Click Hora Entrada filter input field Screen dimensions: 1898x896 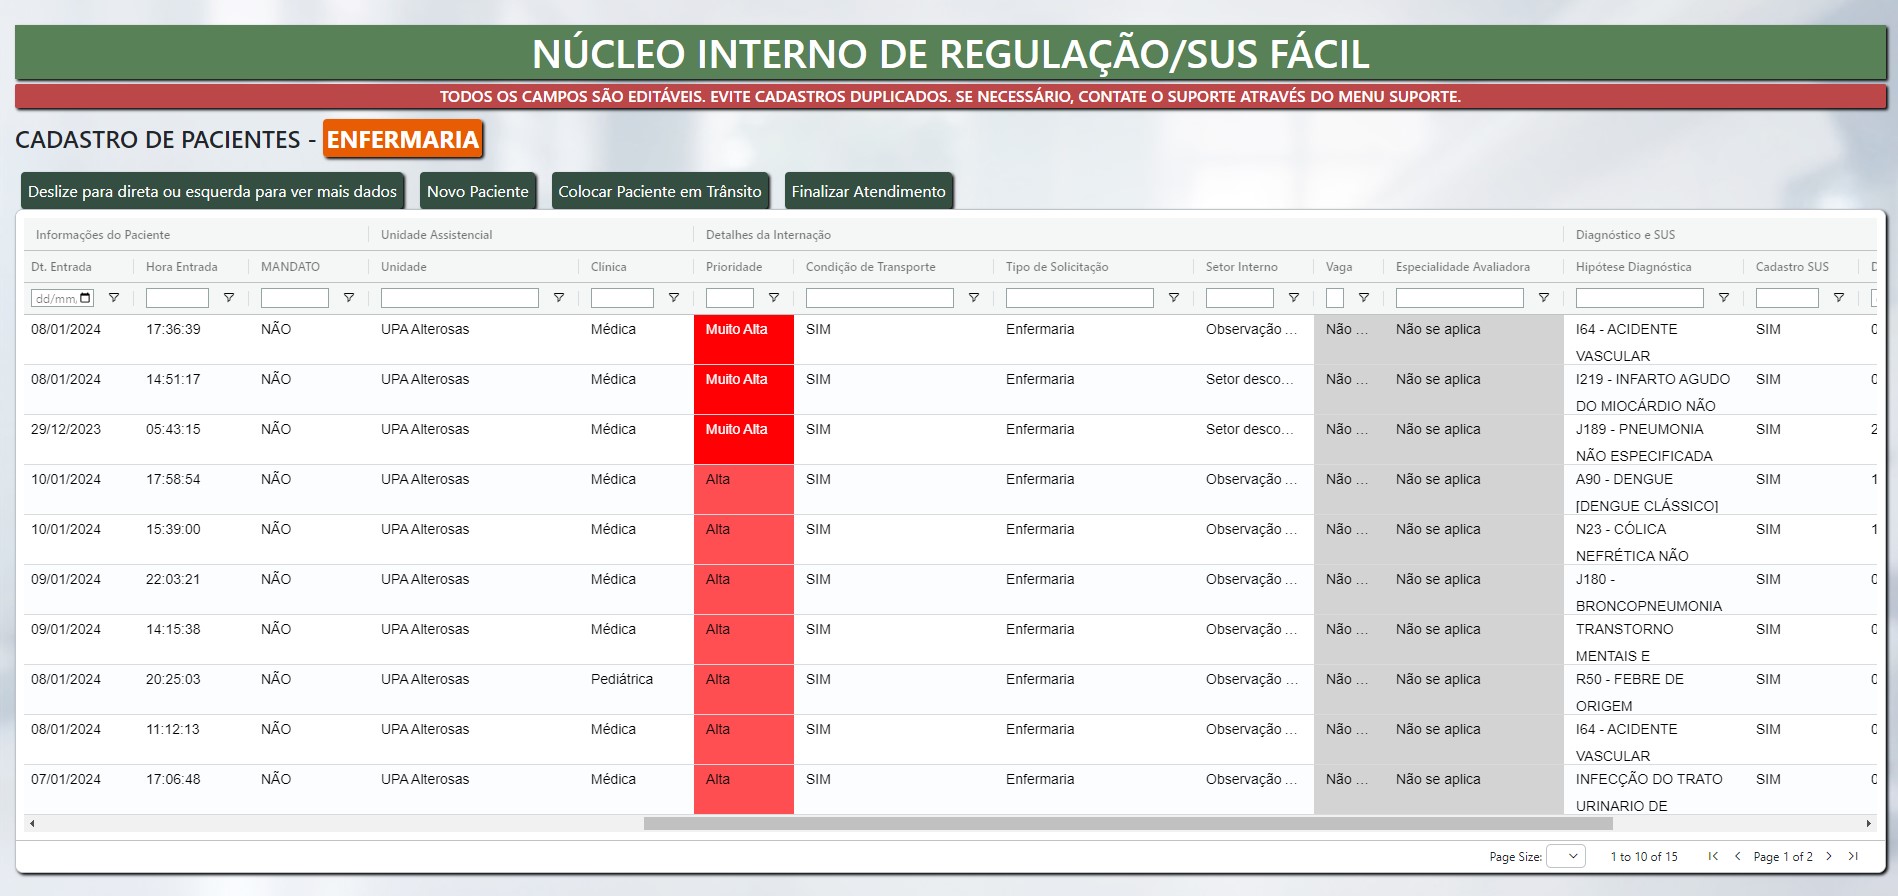coord(177,298)
